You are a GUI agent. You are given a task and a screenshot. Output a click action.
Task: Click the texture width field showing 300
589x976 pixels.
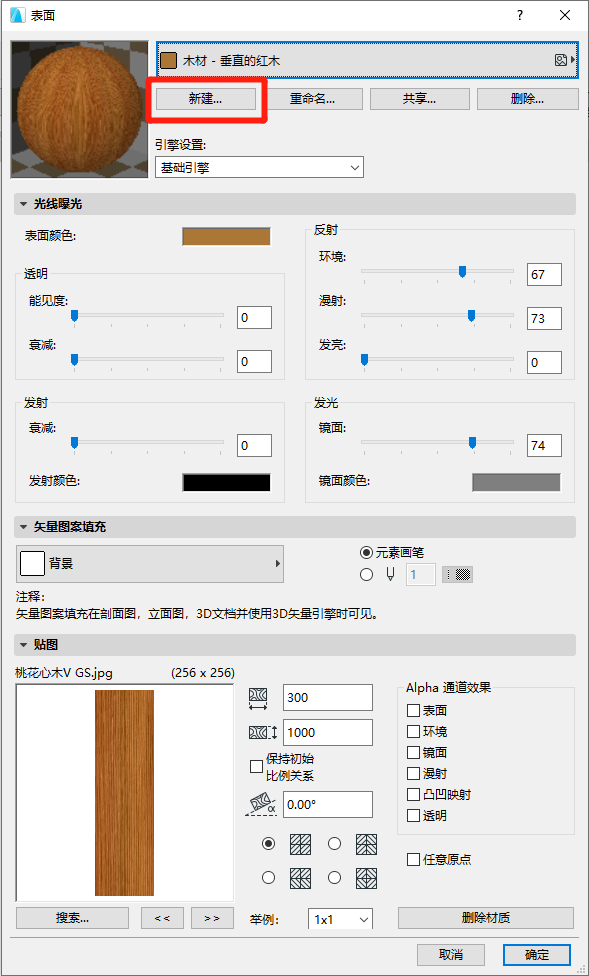coord(328,698)
